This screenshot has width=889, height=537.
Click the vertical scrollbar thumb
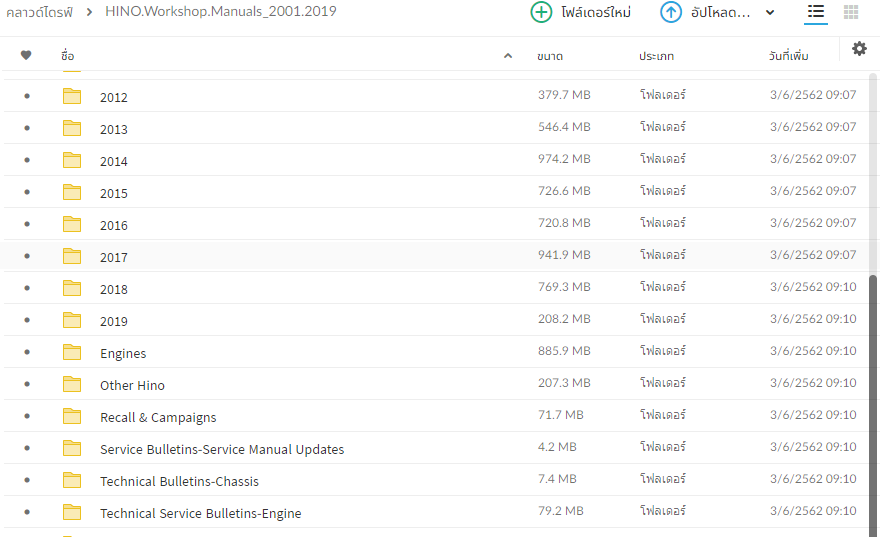[873, 405]
